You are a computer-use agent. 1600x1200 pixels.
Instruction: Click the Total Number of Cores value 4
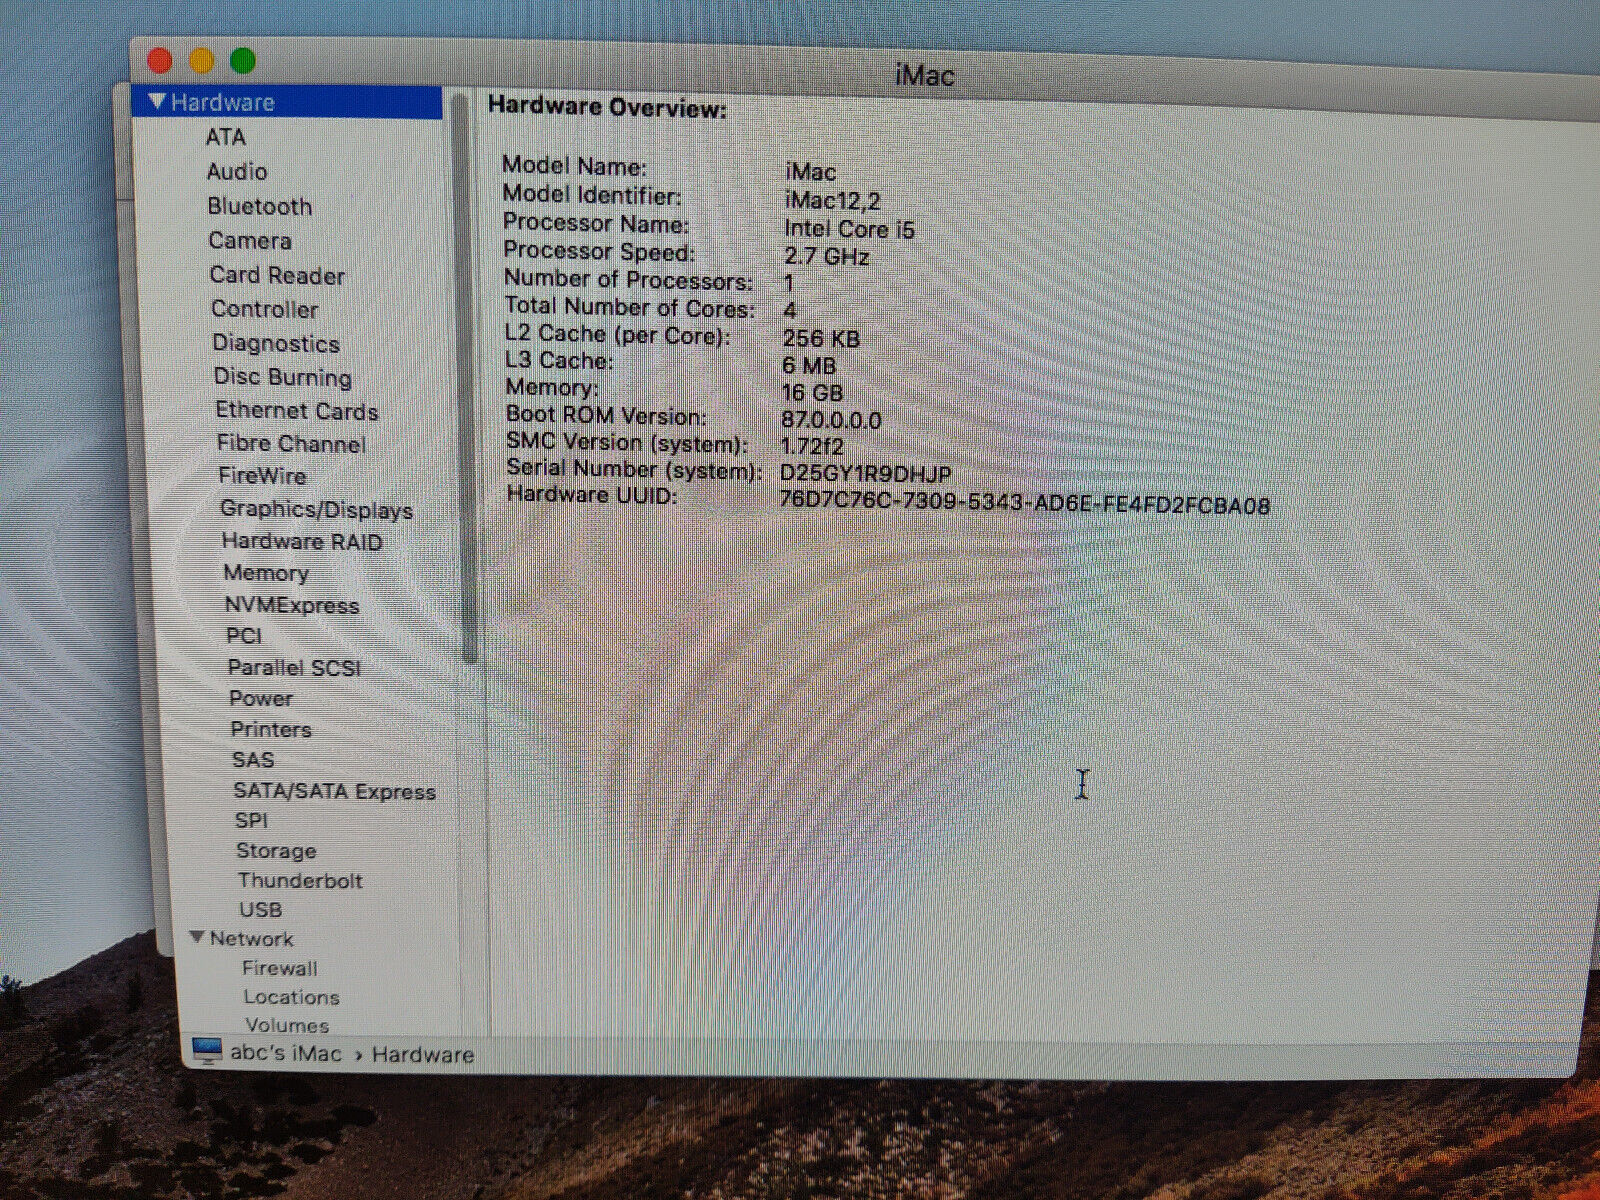point(790,311)
